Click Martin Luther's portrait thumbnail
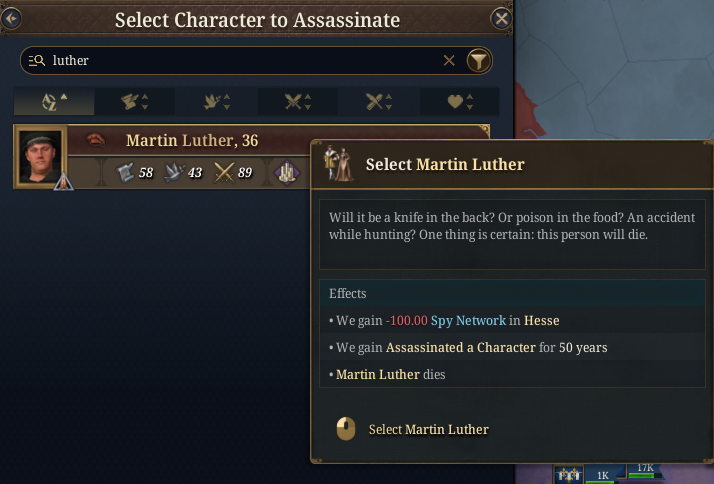The image size is (714, 484). [x=41, y=156]
